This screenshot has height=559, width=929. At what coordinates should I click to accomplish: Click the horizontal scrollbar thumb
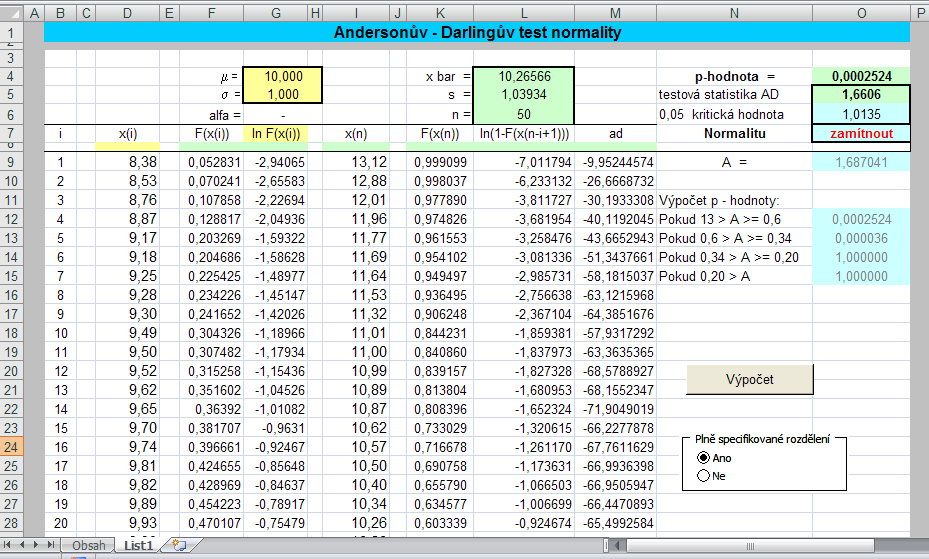click(750, 545)
